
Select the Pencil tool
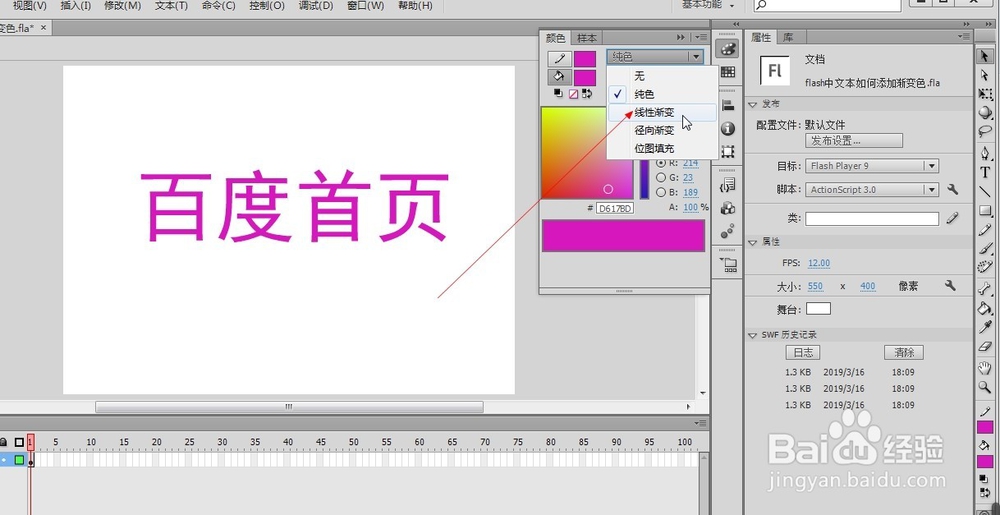[x=985, y=230]
